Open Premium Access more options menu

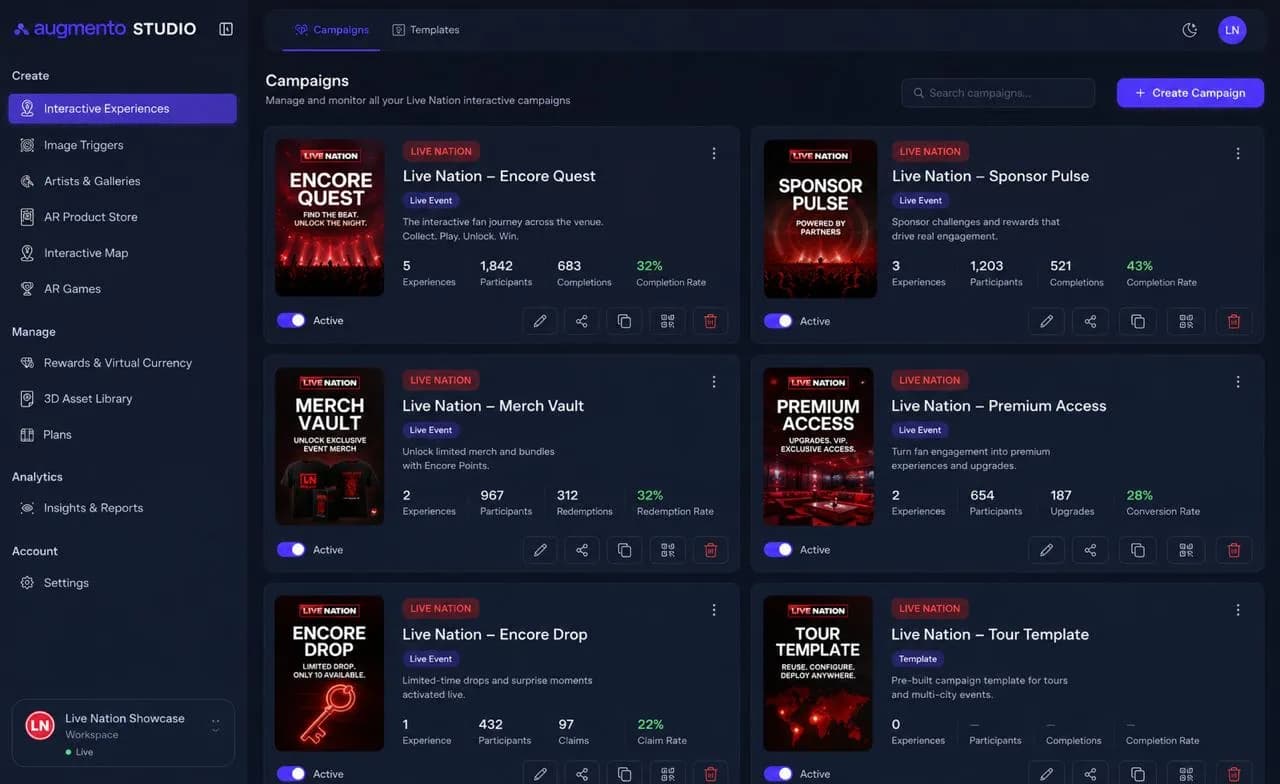(x=1238, y=381)
